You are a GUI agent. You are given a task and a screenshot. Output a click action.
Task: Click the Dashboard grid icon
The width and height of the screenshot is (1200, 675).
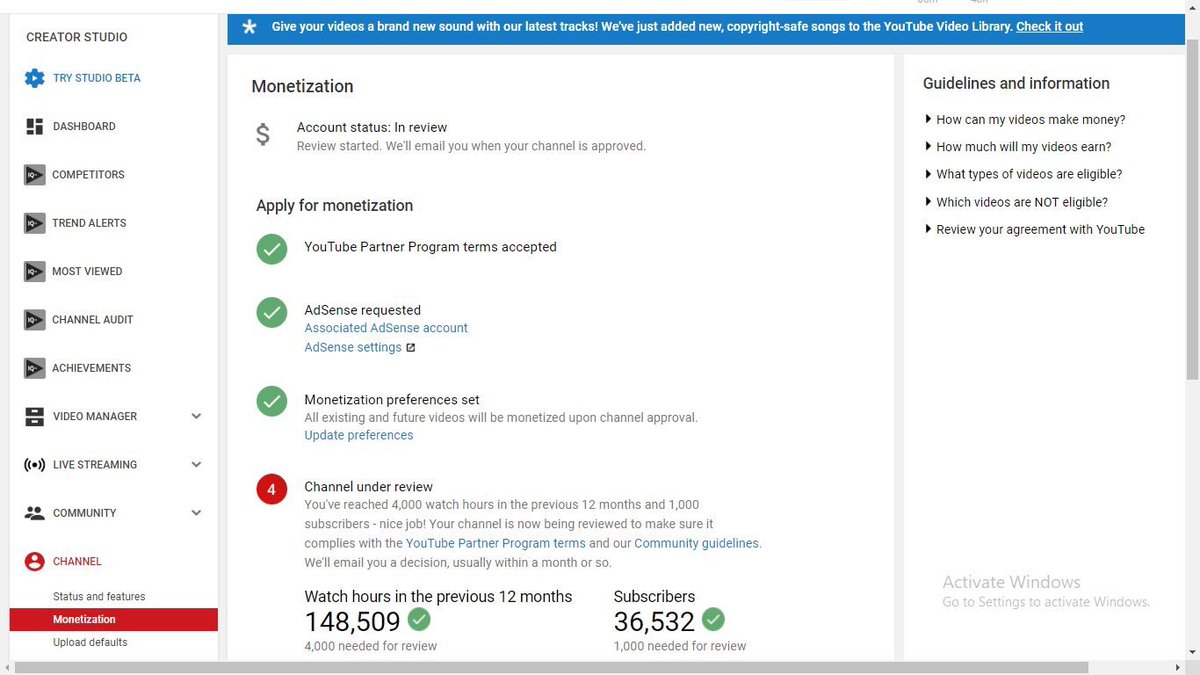[35, 126]
